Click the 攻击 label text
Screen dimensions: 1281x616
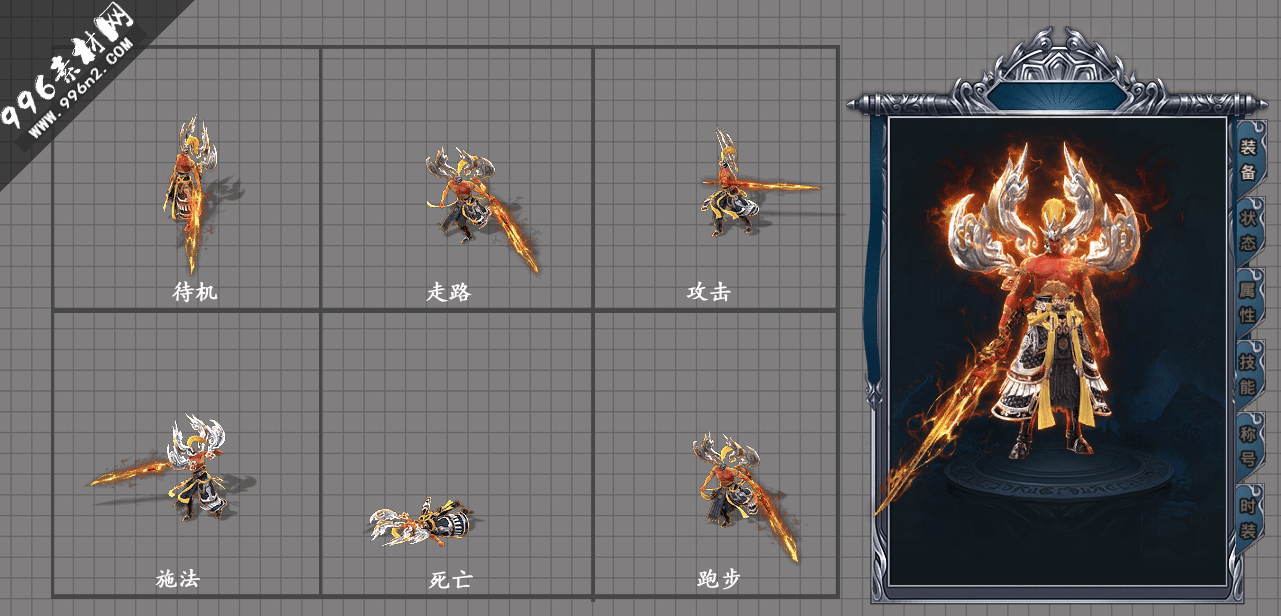(x=708, y=292)
